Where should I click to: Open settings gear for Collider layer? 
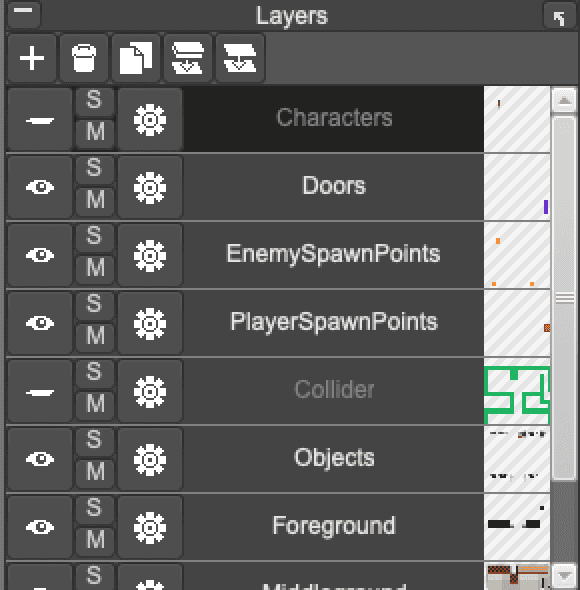[x=150, y=391]
